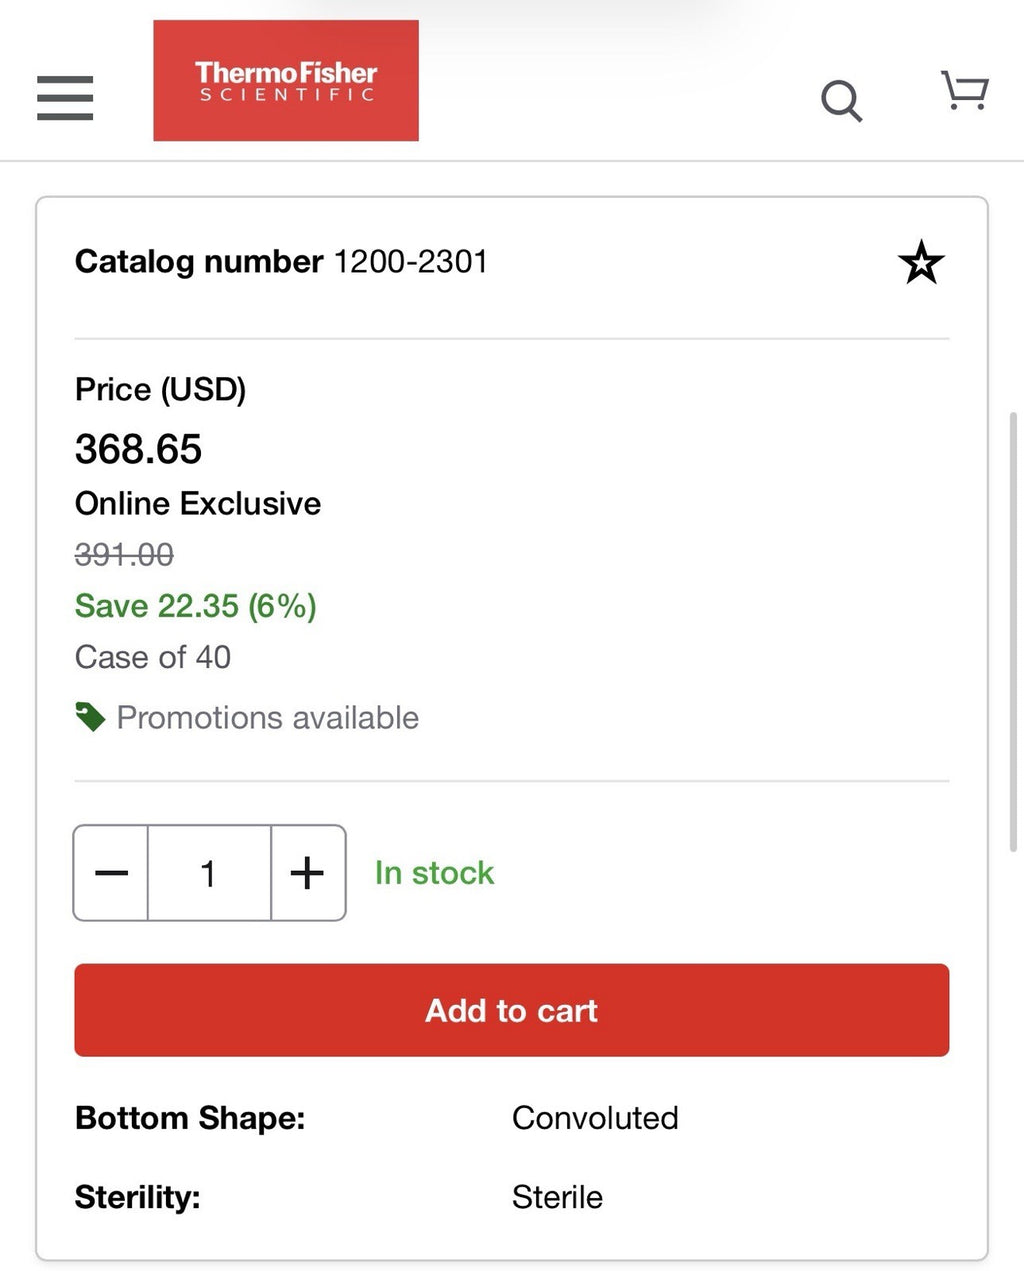
Task: Increase quantity with the plus button
Action: coord(308,873)
